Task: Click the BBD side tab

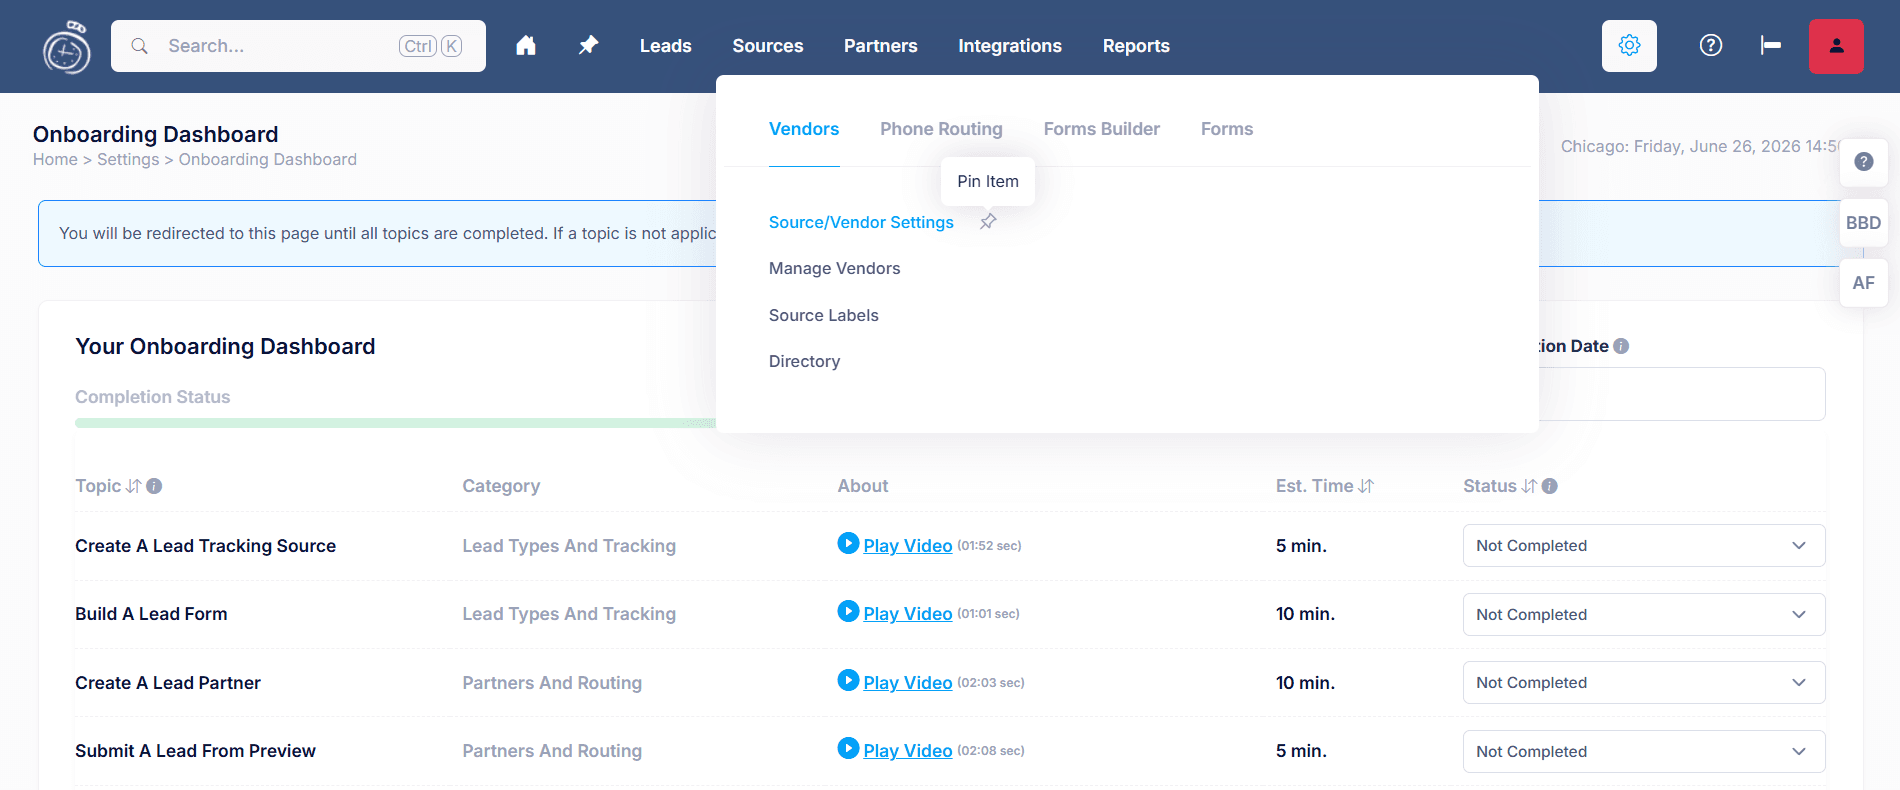Action: (1864, 223)
